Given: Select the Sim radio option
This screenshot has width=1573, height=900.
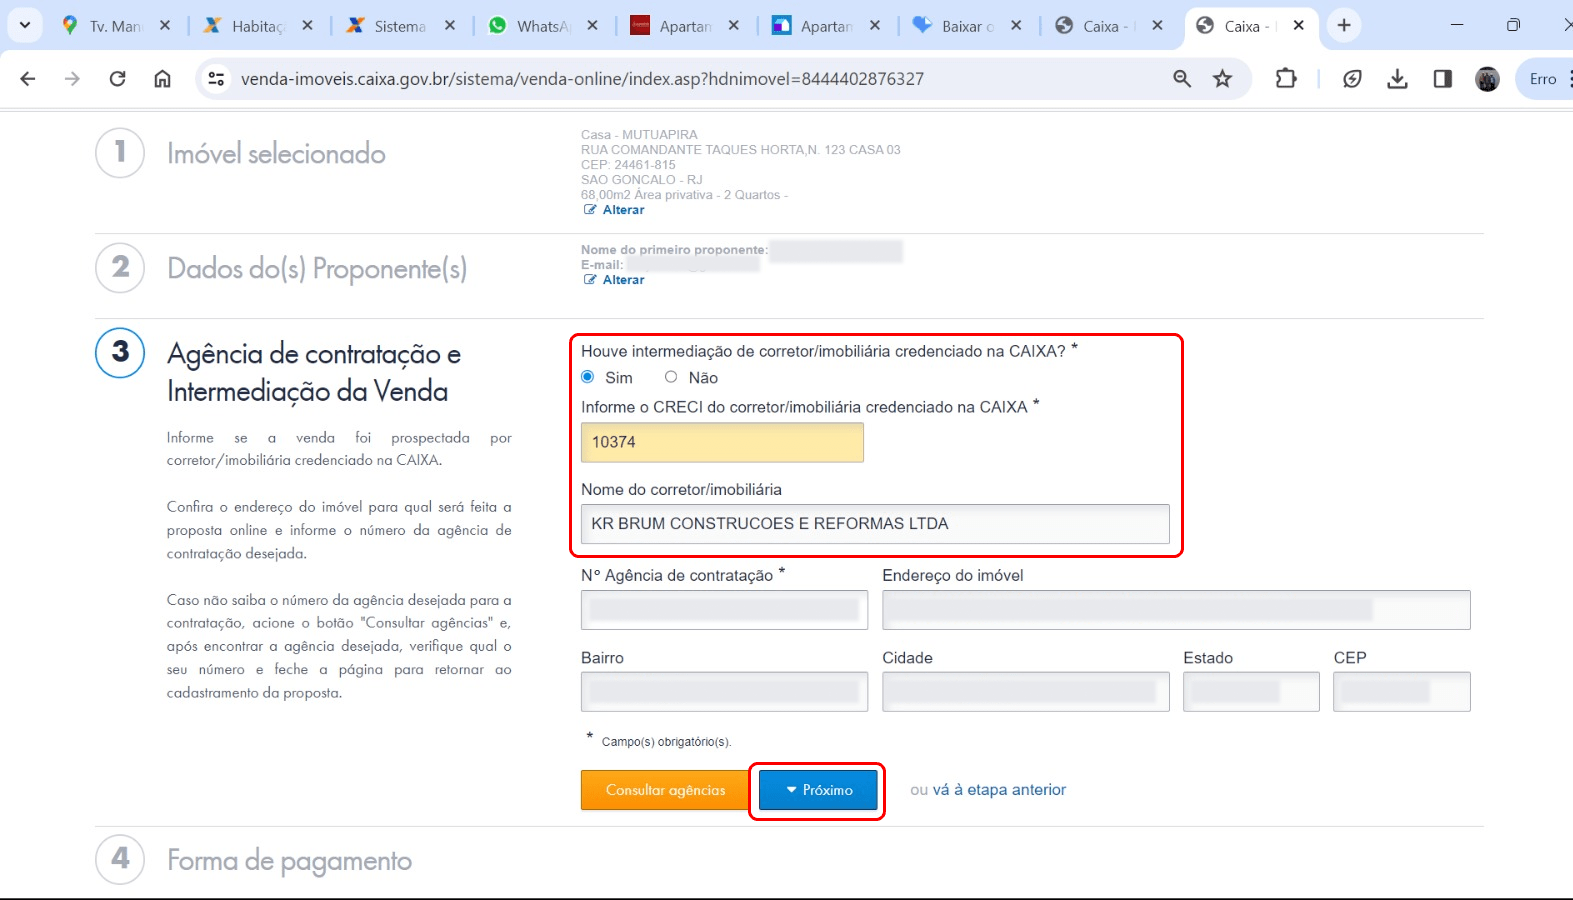Looking at the screenshot, I should point(588,377).
